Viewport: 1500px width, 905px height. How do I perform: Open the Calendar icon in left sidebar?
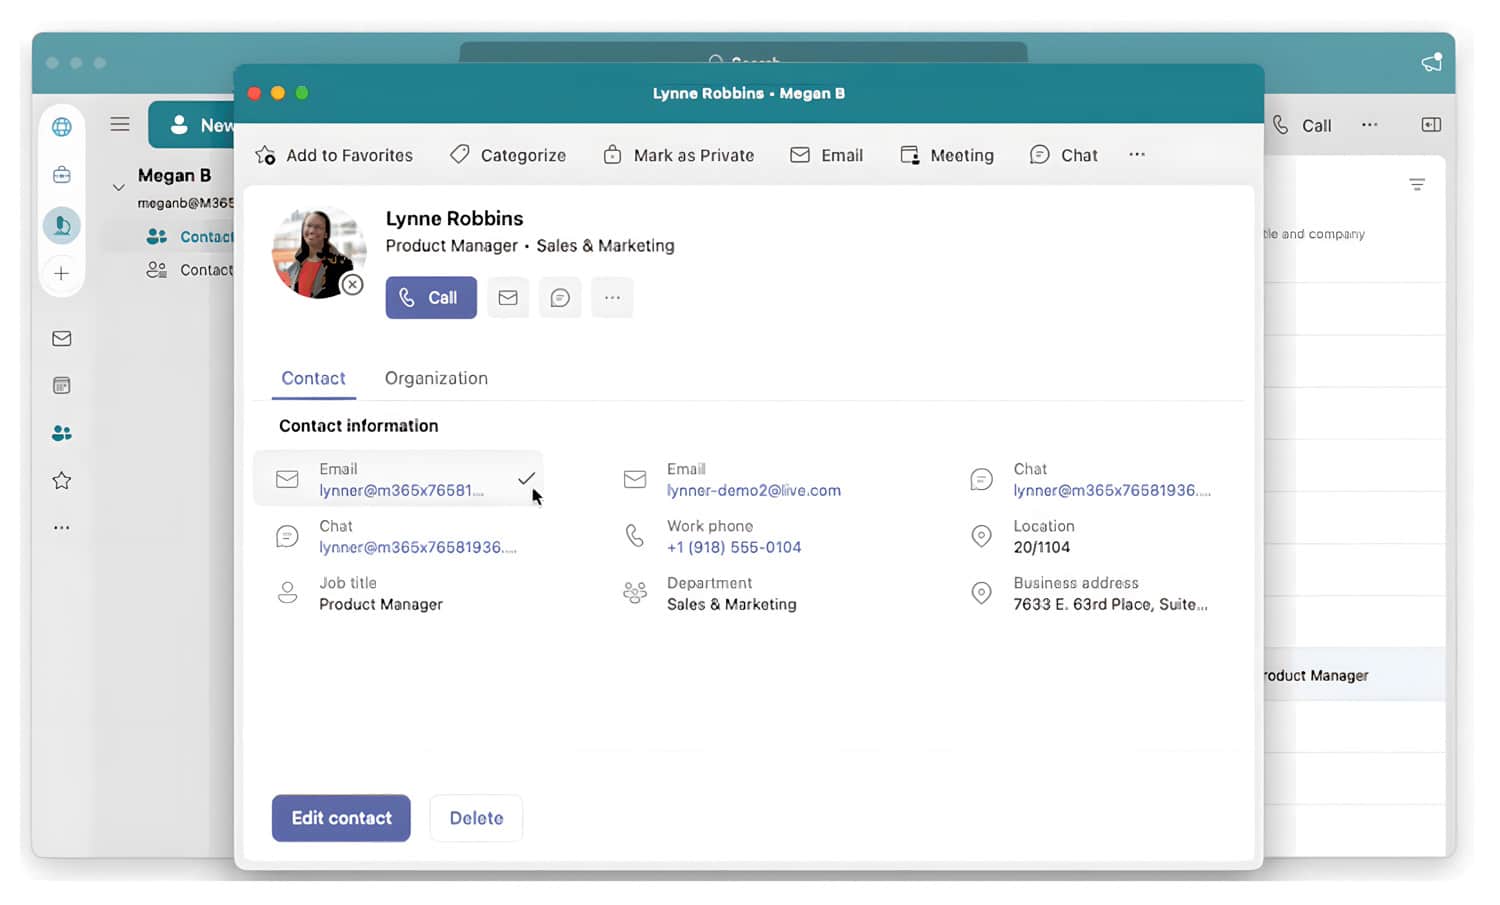62,386
